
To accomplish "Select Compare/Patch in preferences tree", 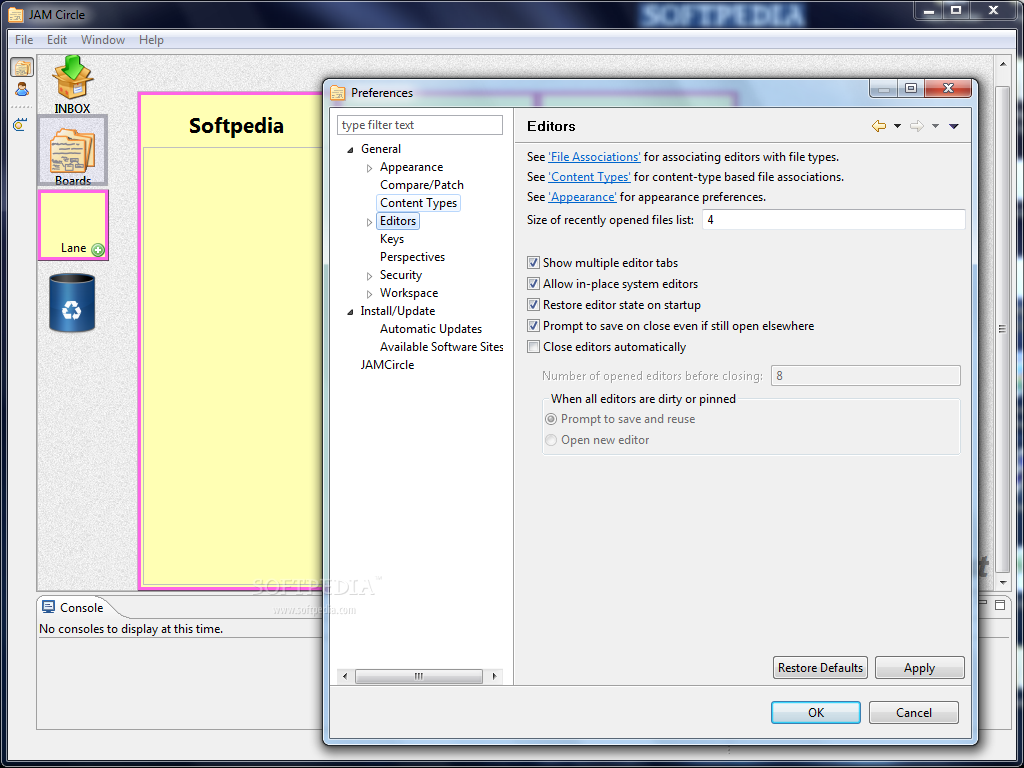I will pos(422,185).
